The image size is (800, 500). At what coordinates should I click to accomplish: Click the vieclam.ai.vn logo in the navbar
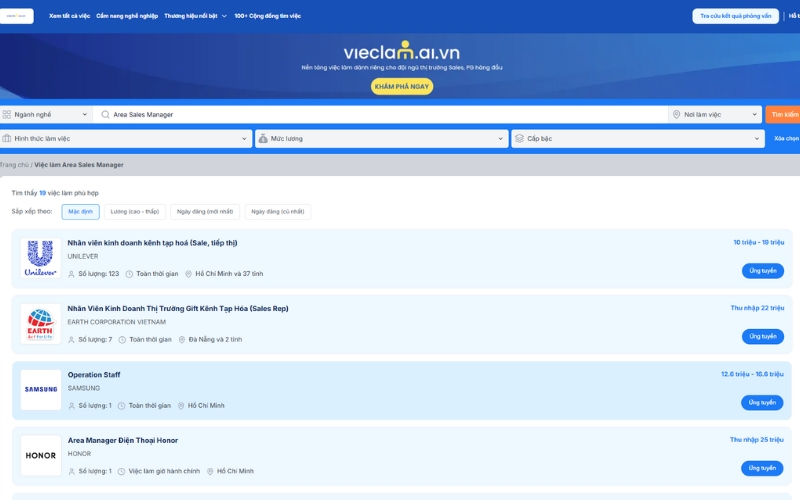[16, 16]
